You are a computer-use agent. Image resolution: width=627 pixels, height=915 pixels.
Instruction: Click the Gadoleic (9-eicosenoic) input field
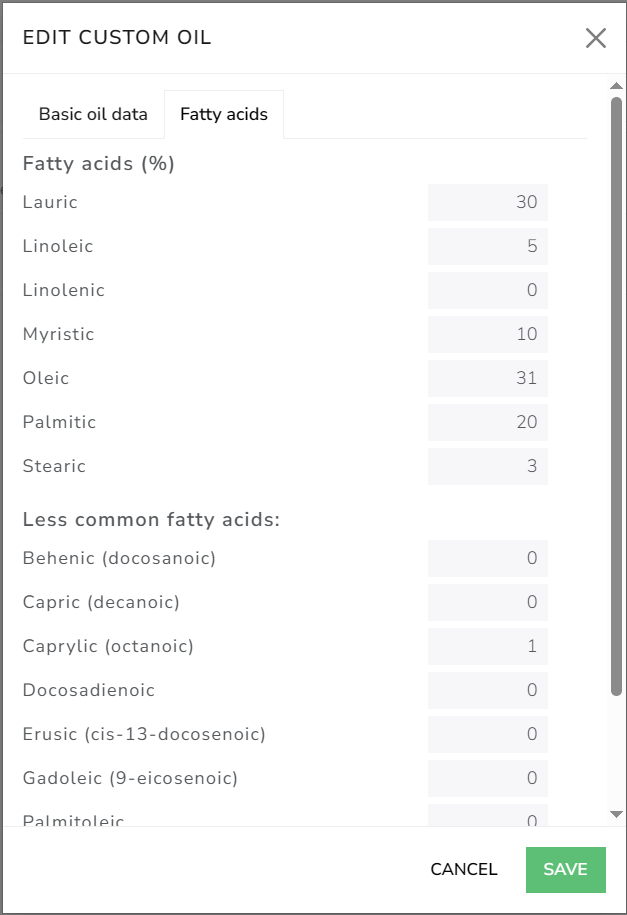(487, 778)
